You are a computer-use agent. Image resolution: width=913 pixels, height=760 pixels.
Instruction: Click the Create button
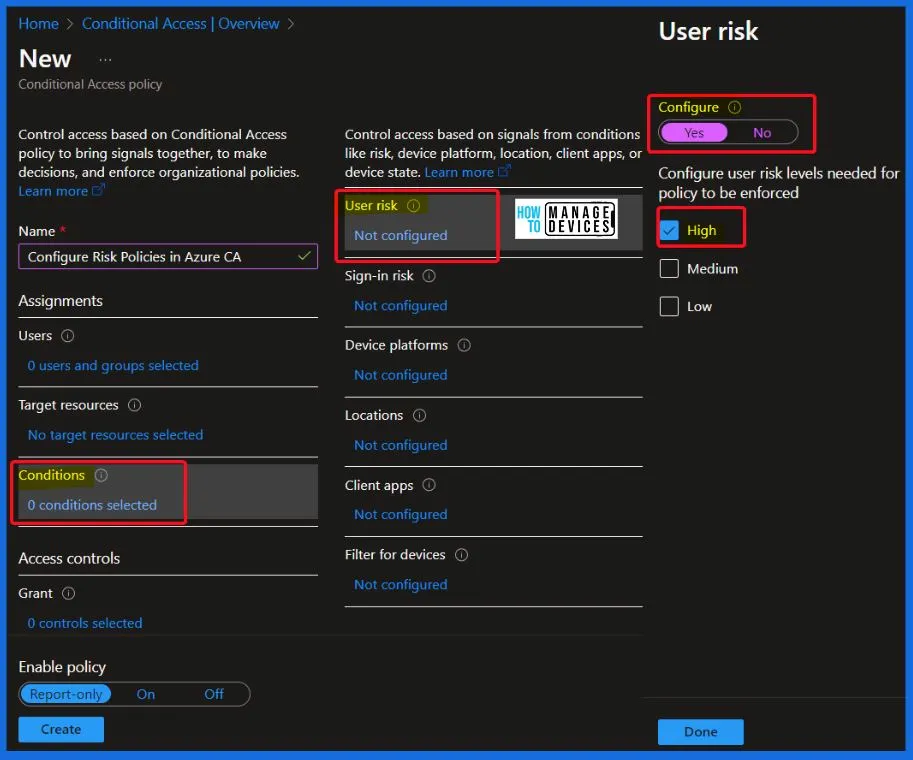(61, 730)
